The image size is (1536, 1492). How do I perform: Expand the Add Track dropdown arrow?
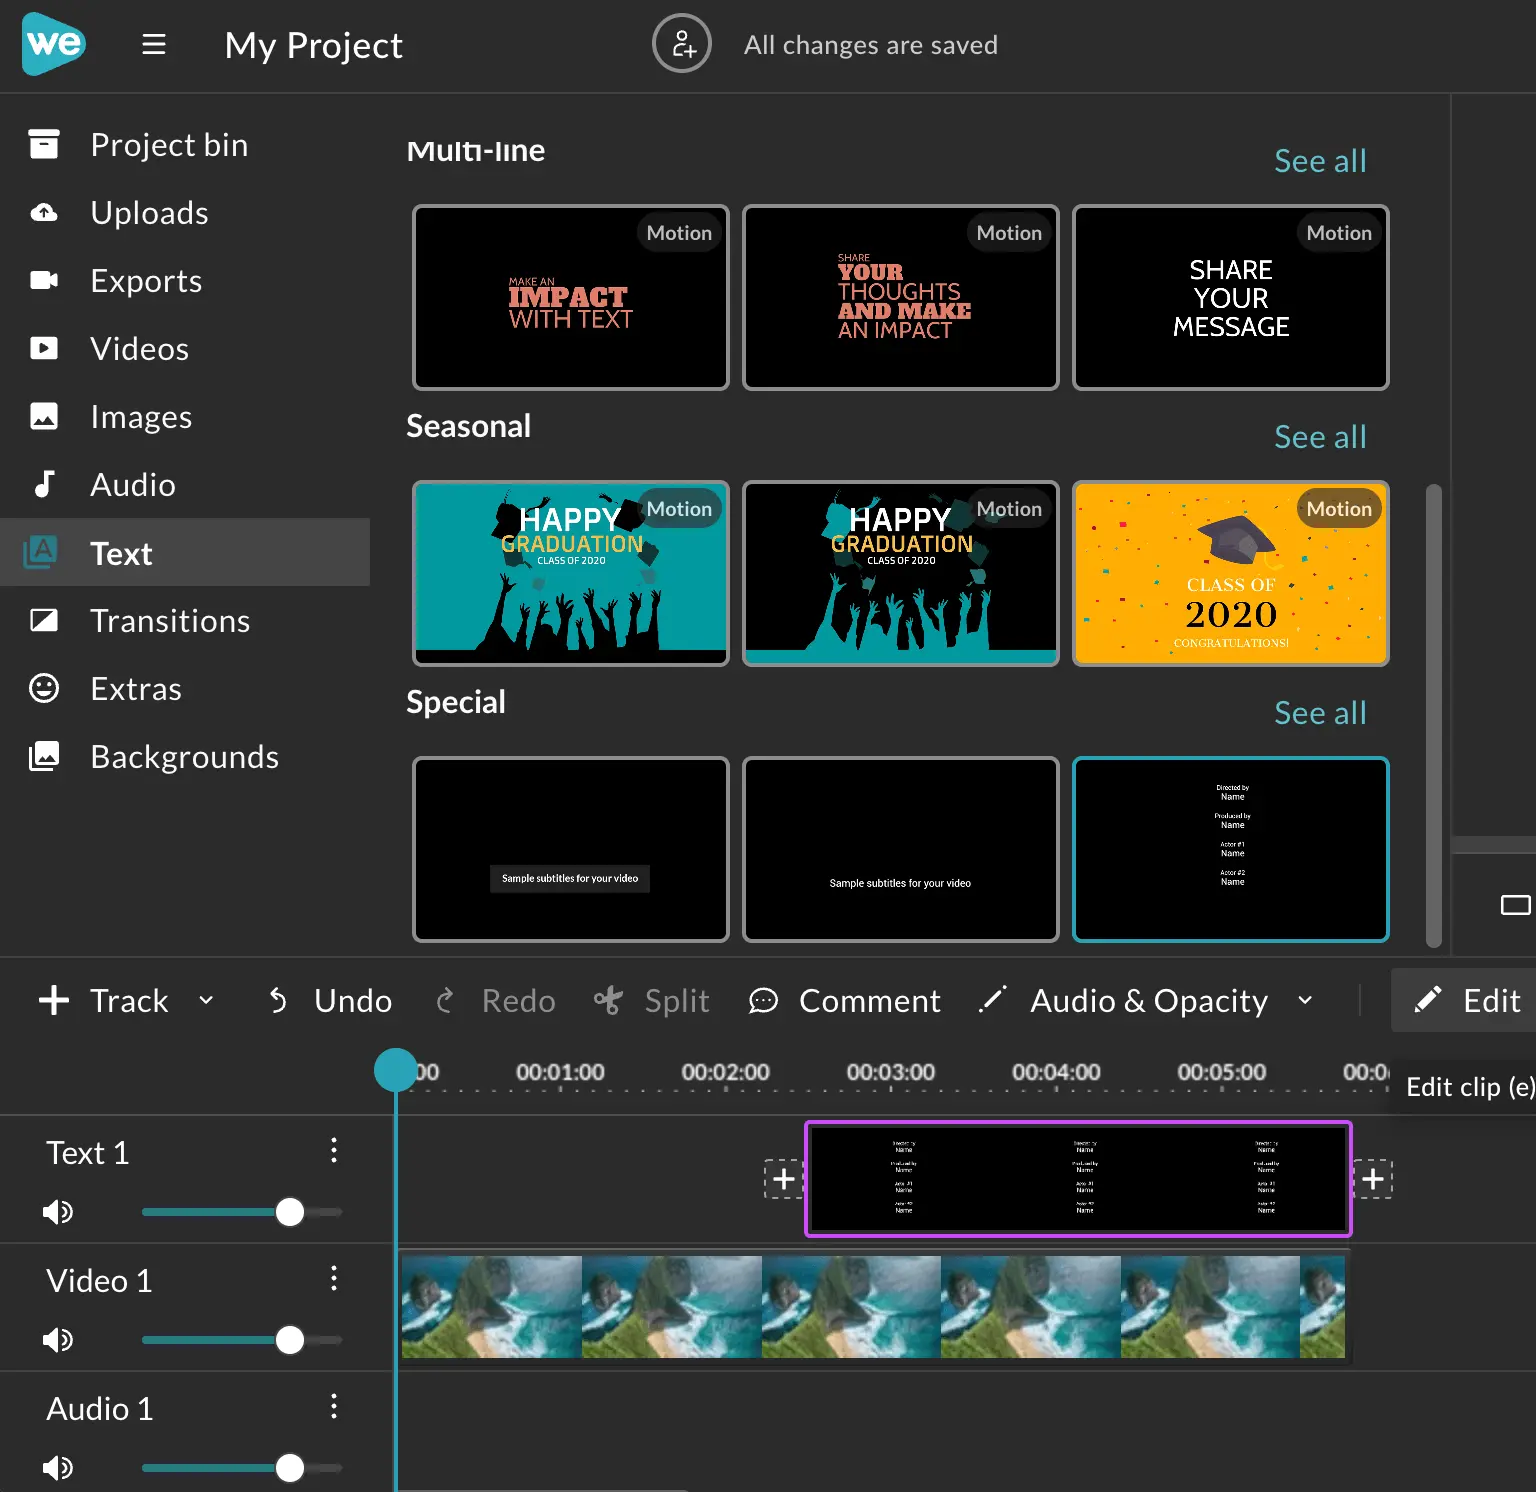pyautogui.click(x=206, y=1001)
